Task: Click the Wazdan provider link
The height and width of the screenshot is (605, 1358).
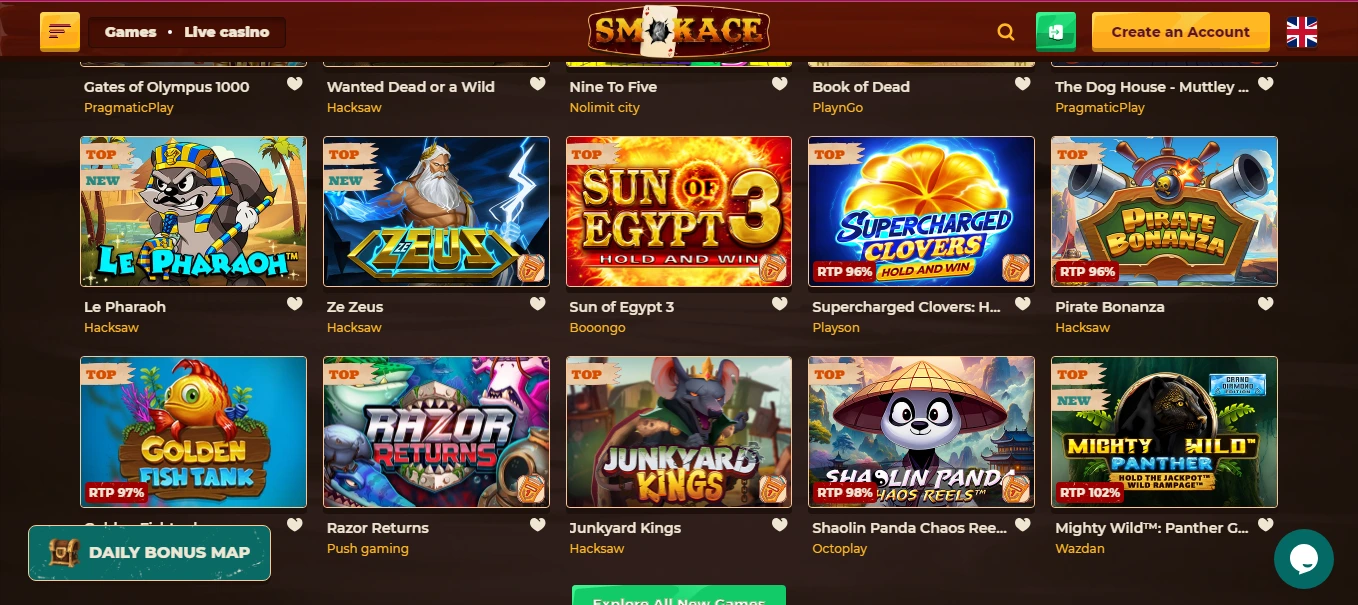Action: point(1080,549)
